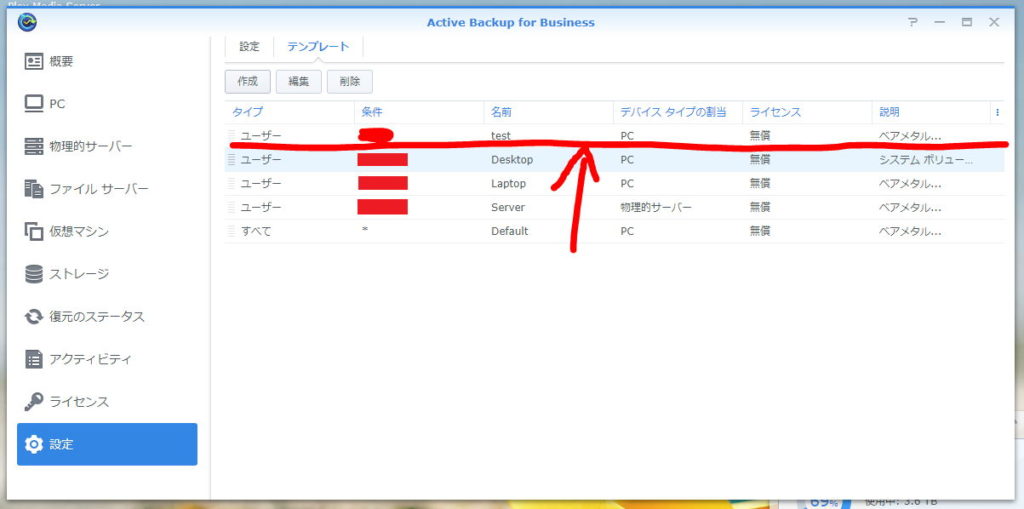Click すべて type cell in Default row
The width and height of the screenshot is (1024, 509).
[256, 231]
